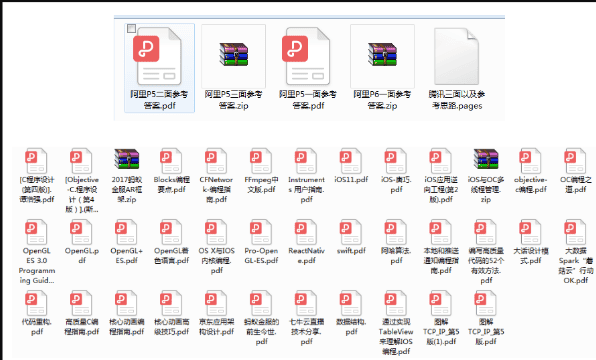Select the swift.pdf file icon
Screen dimensions: 596x360
[x=351, y=232]
